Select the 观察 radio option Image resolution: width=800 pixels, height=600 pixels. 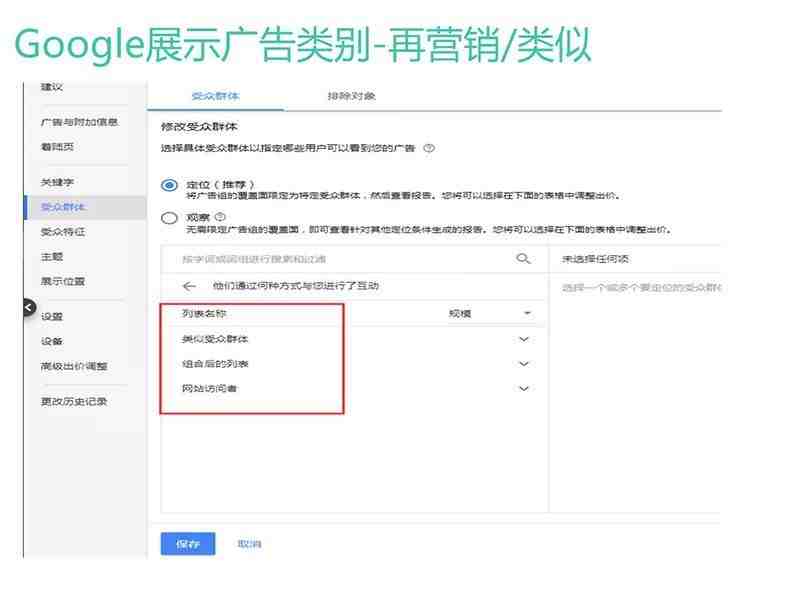pos(169,218)
